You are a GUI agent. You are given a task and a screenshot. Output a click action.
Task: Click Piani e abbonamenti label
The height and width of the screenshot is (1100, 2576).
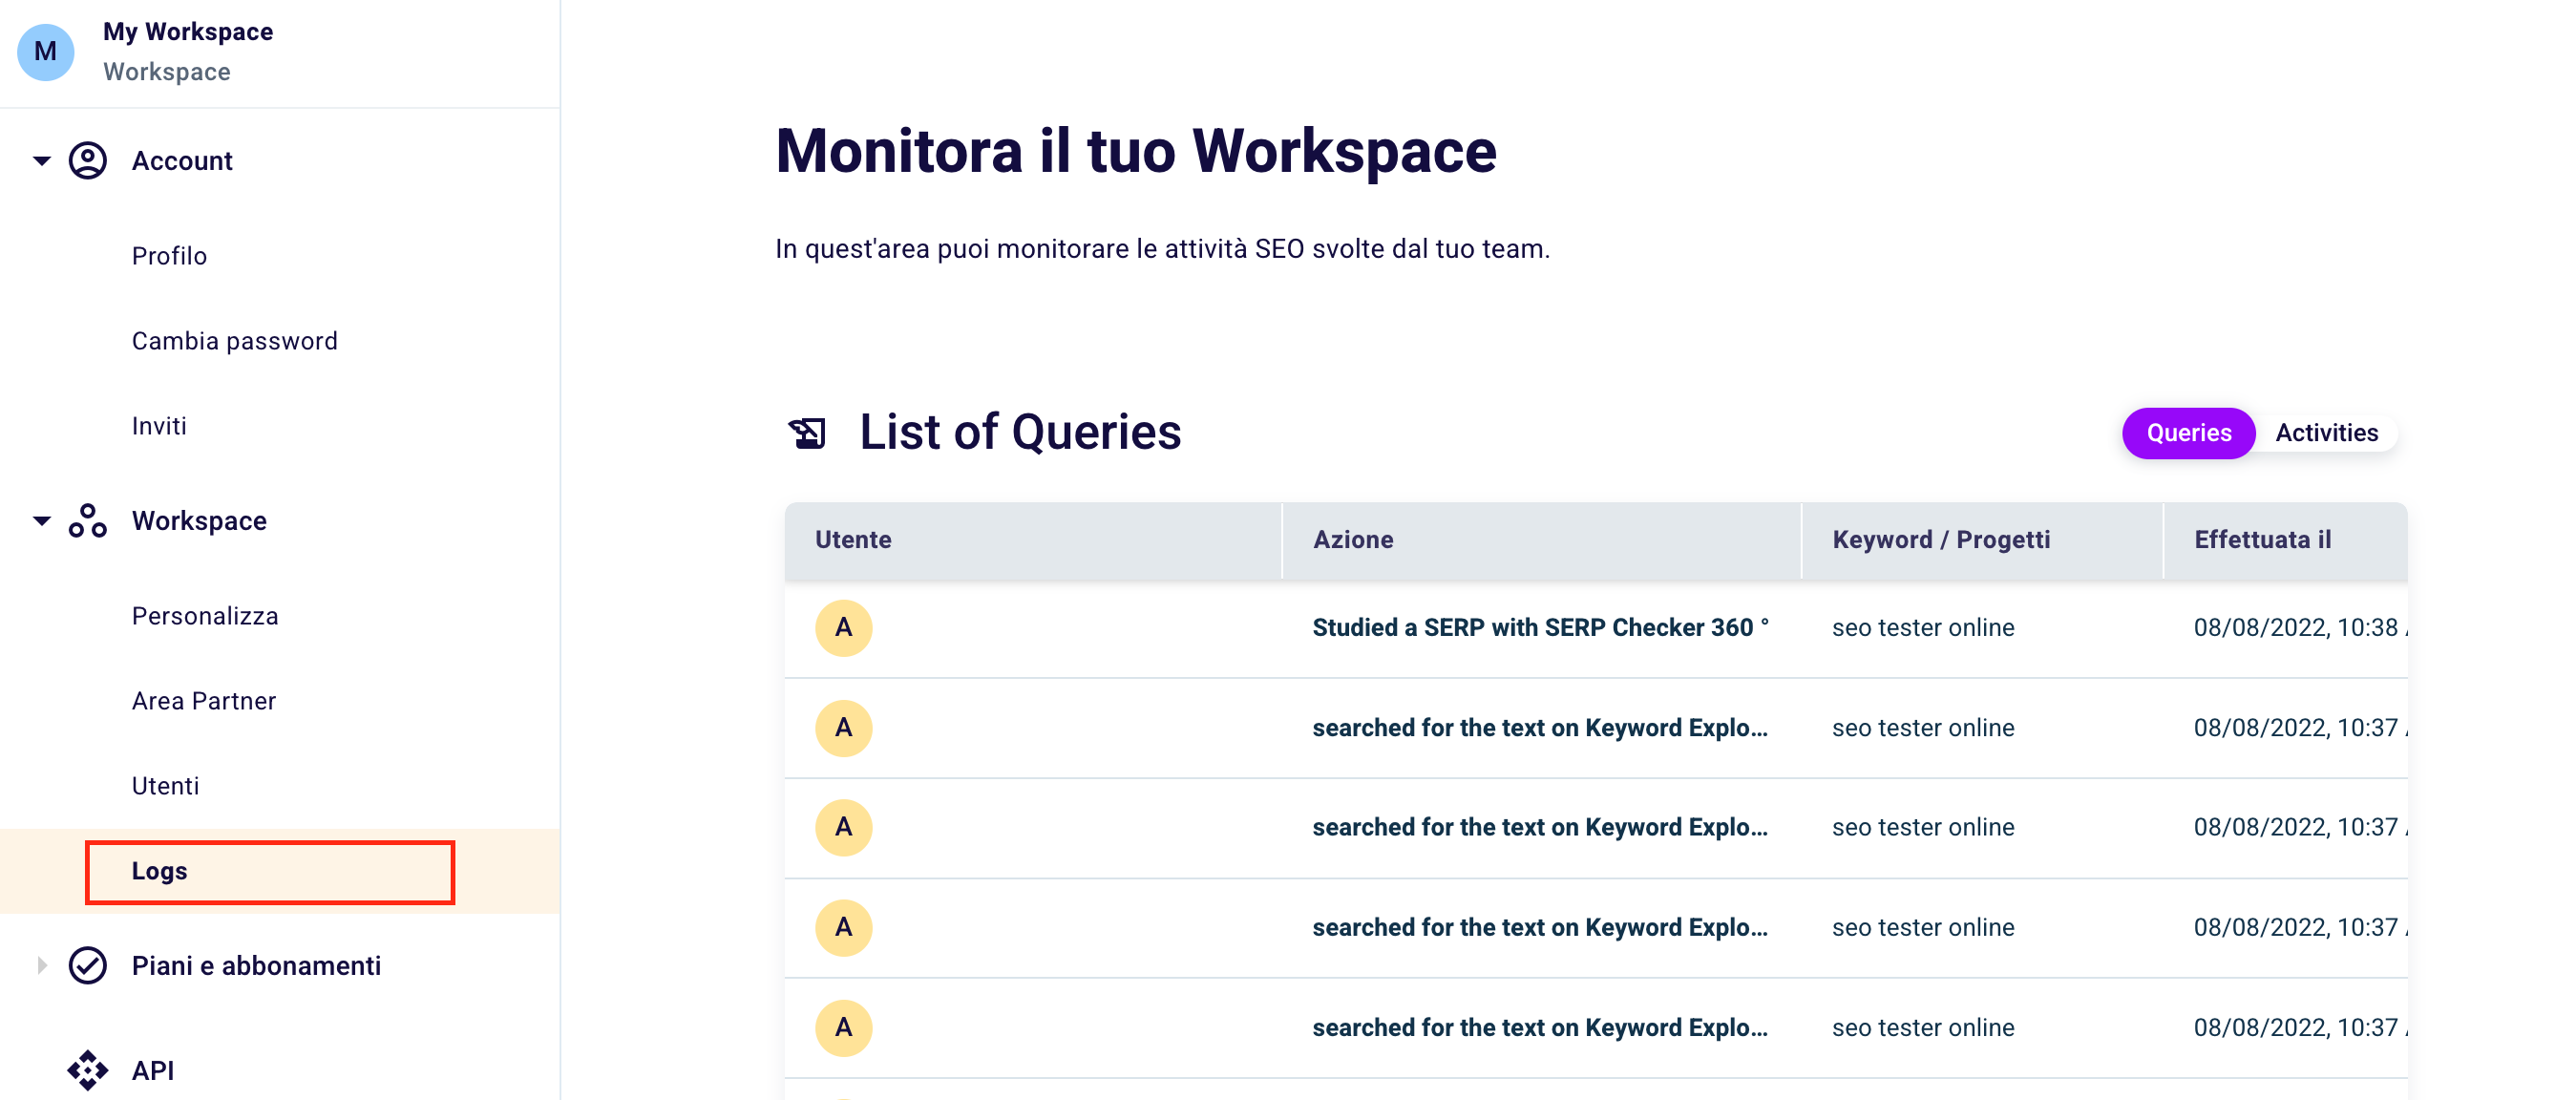click(256, 966)
